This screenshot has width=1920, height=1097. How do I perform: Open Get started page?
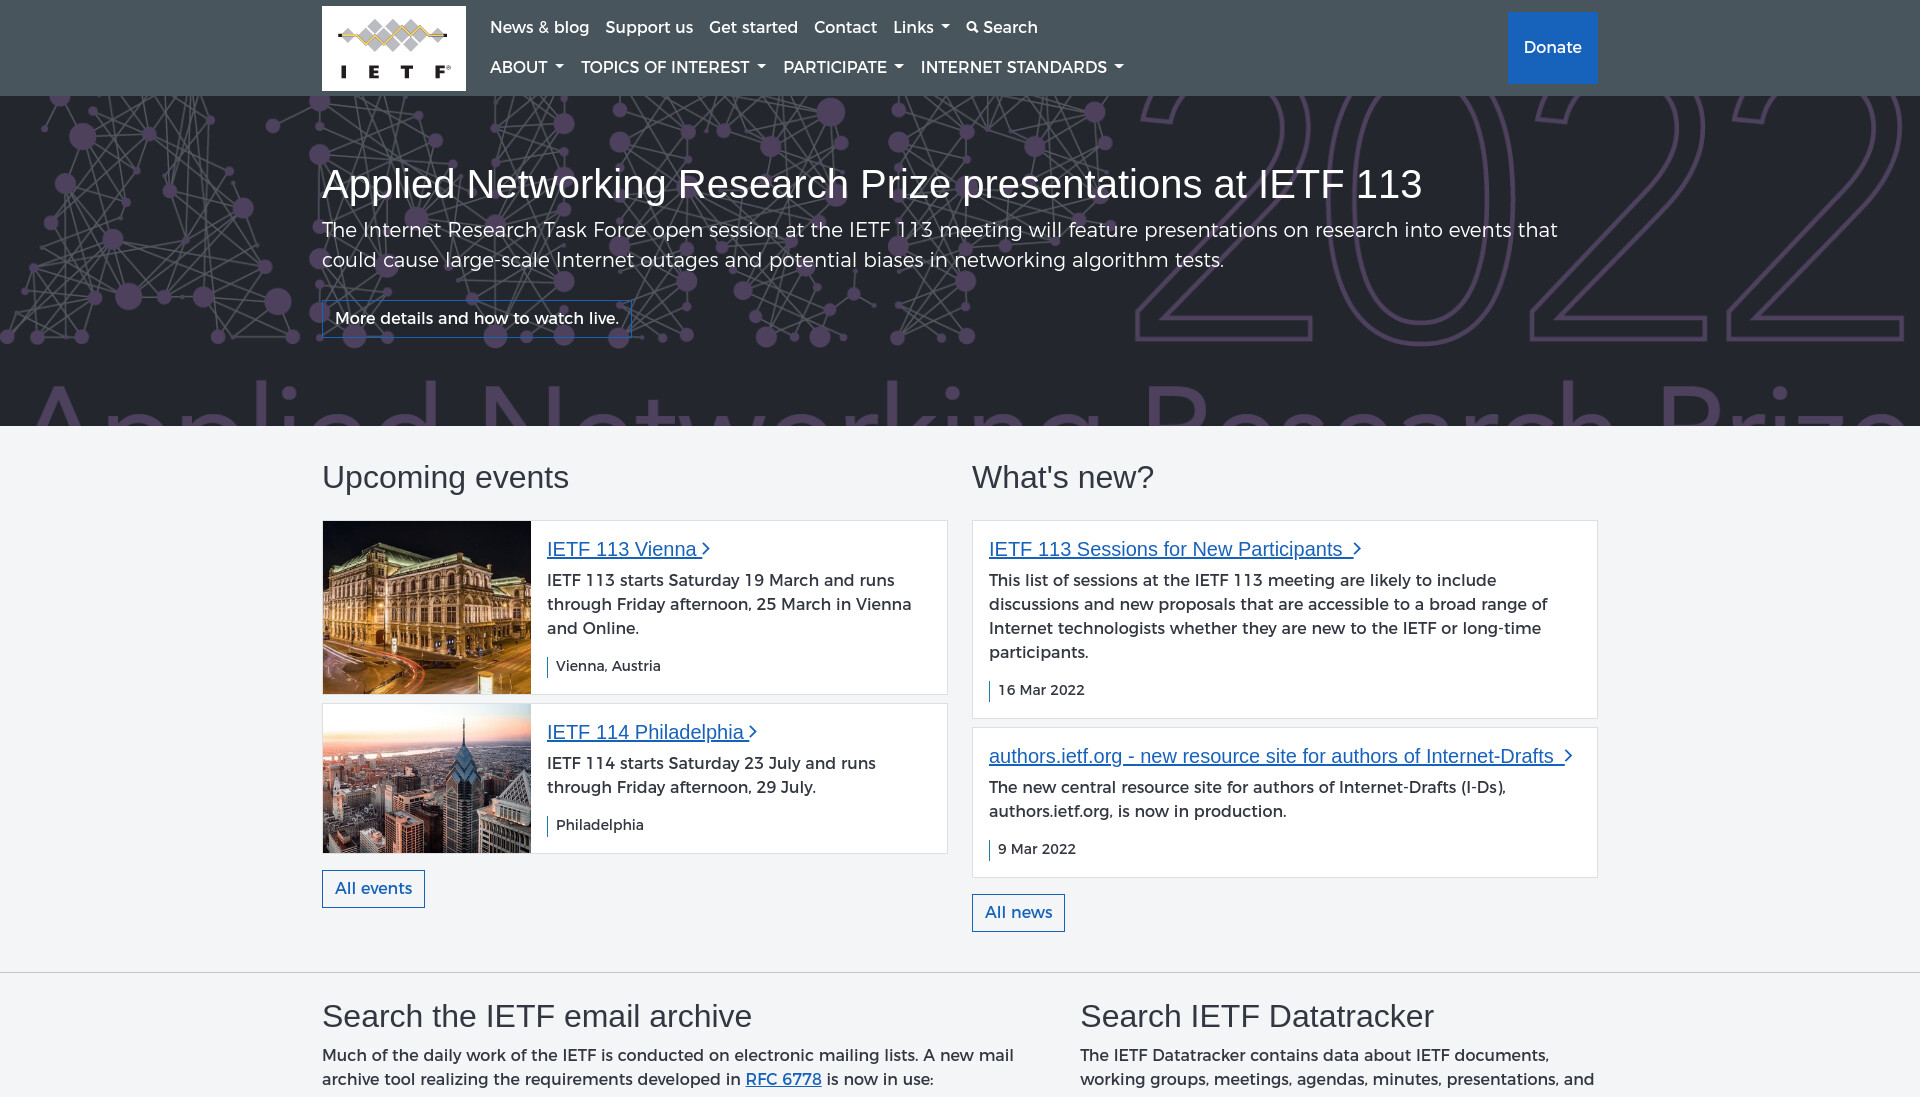coord(753,27)
